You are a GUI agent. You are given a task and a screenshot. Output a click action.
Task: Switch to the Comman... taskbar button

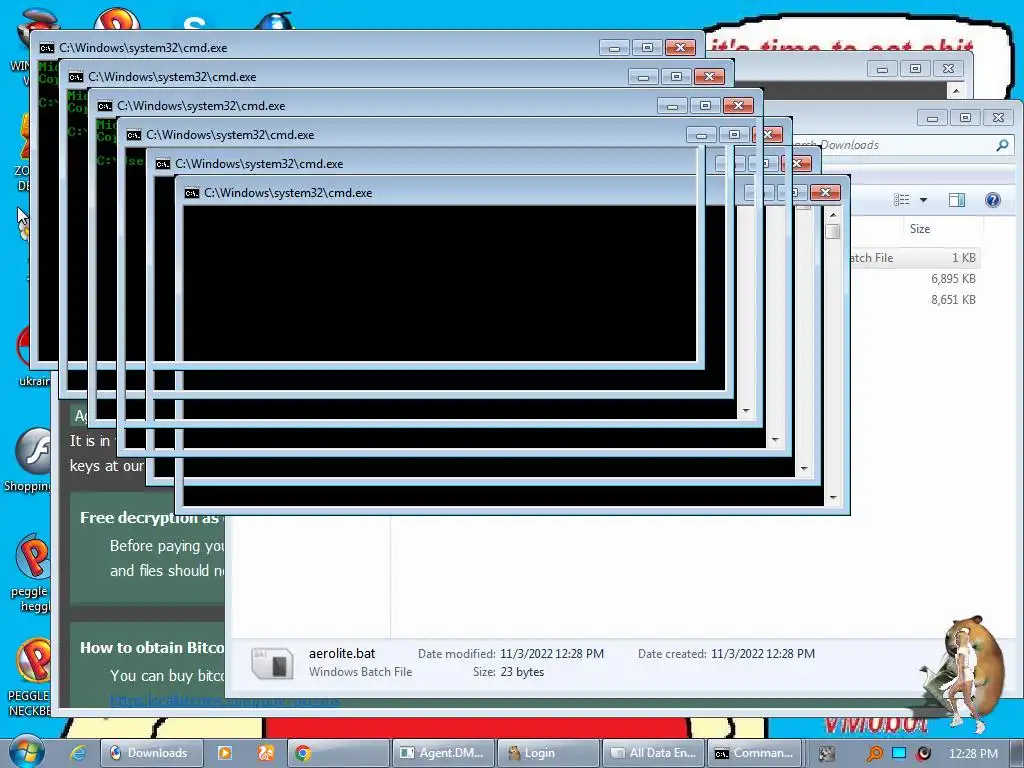tap(757, 753)
